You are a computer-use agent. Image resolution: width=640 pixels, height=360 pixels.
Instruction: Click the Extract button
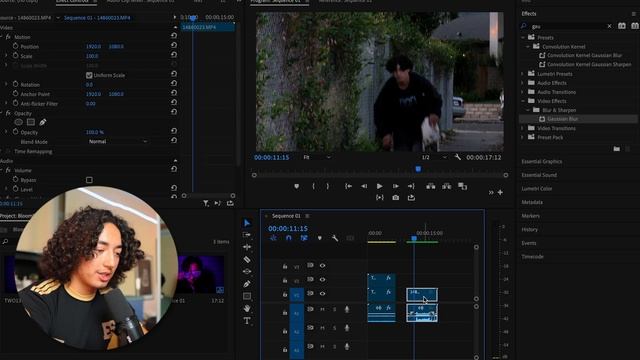point(447,186)
